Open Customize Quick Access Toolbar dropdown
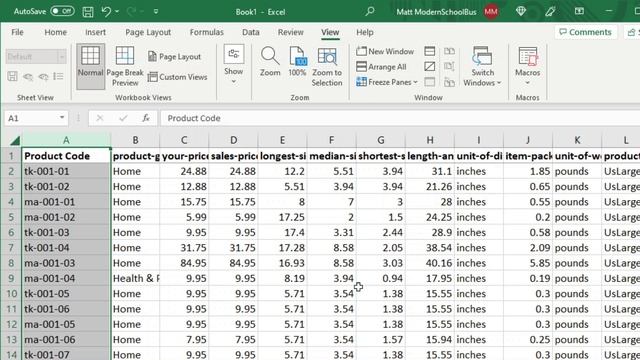 point(156,12)
